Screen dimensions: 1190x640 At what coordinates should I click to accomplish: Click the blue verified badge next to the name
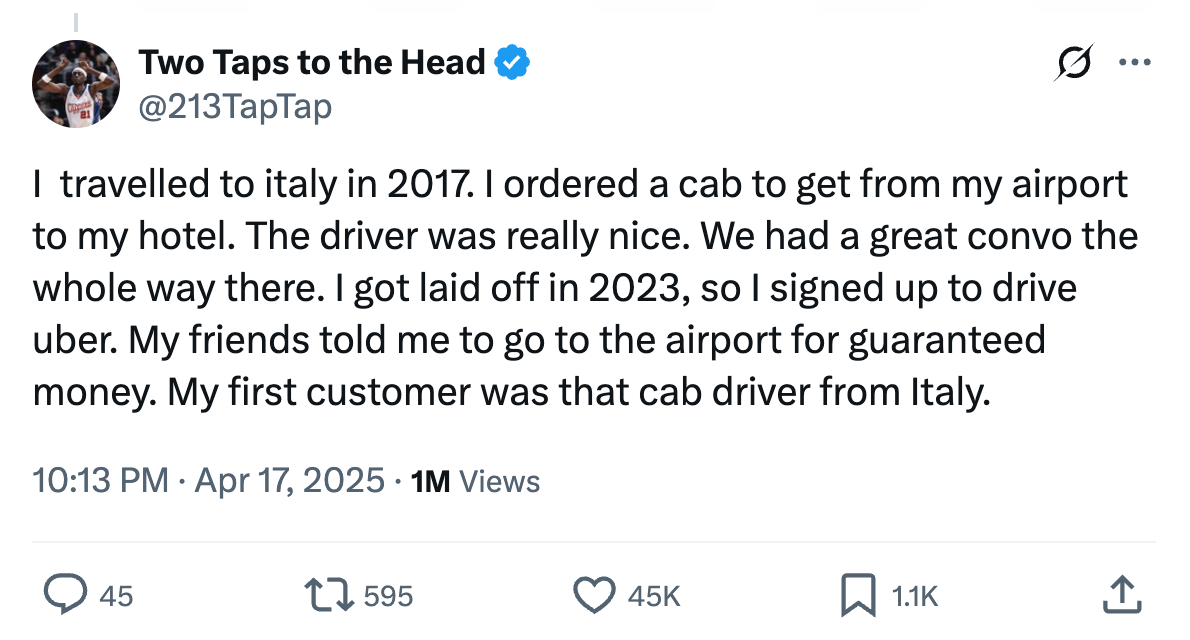[511, 61]
